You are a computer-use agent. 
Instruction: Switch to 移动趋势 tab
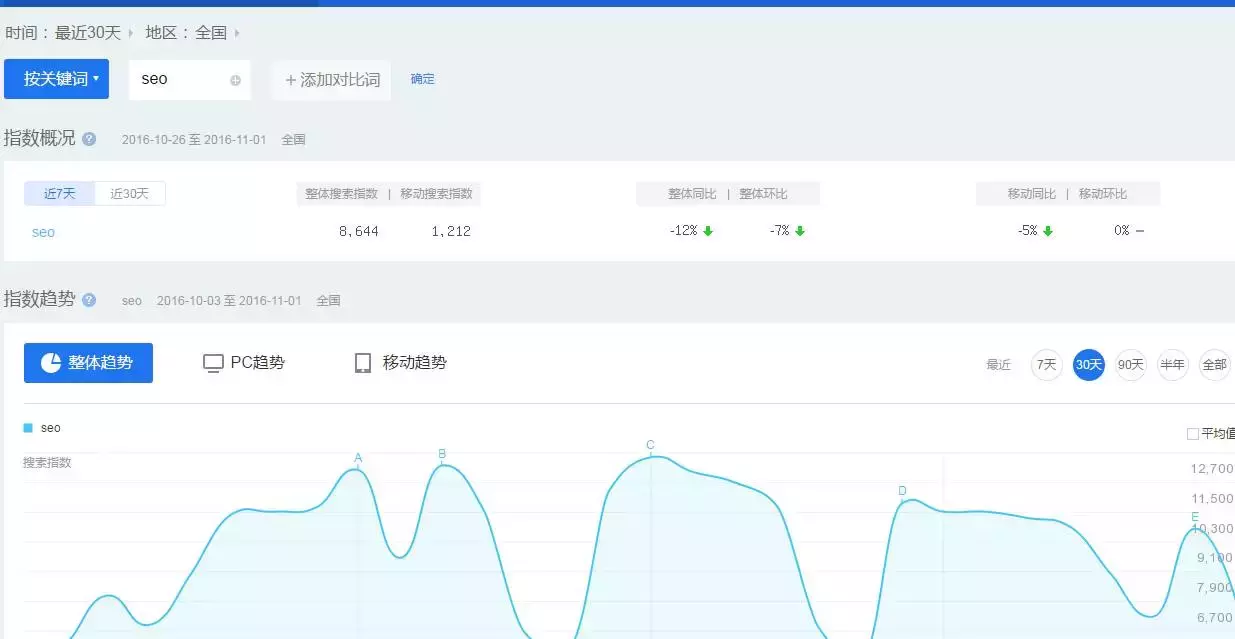click(400, 362)
